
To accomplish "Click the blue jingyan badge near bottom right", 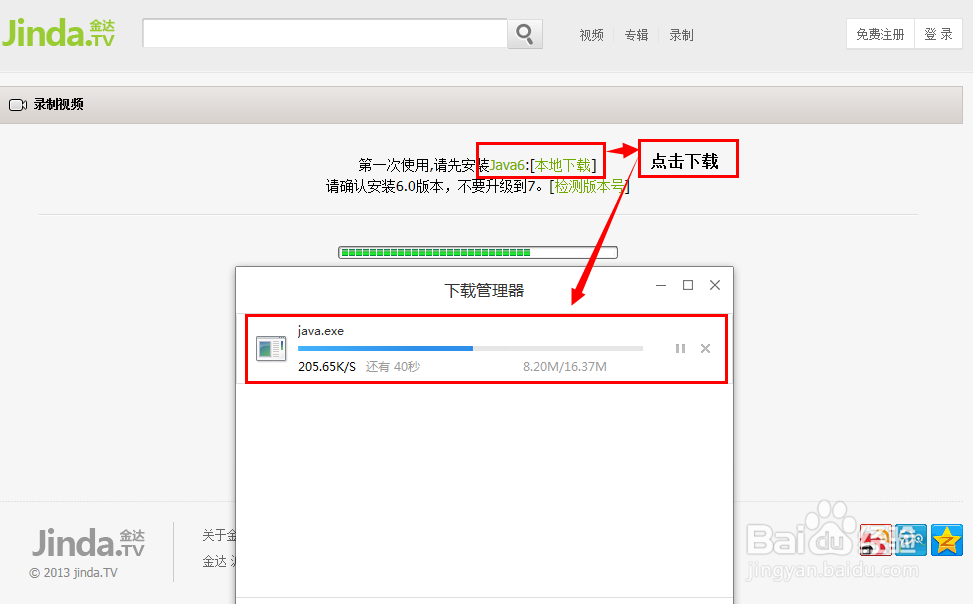I will click(911, 540).
